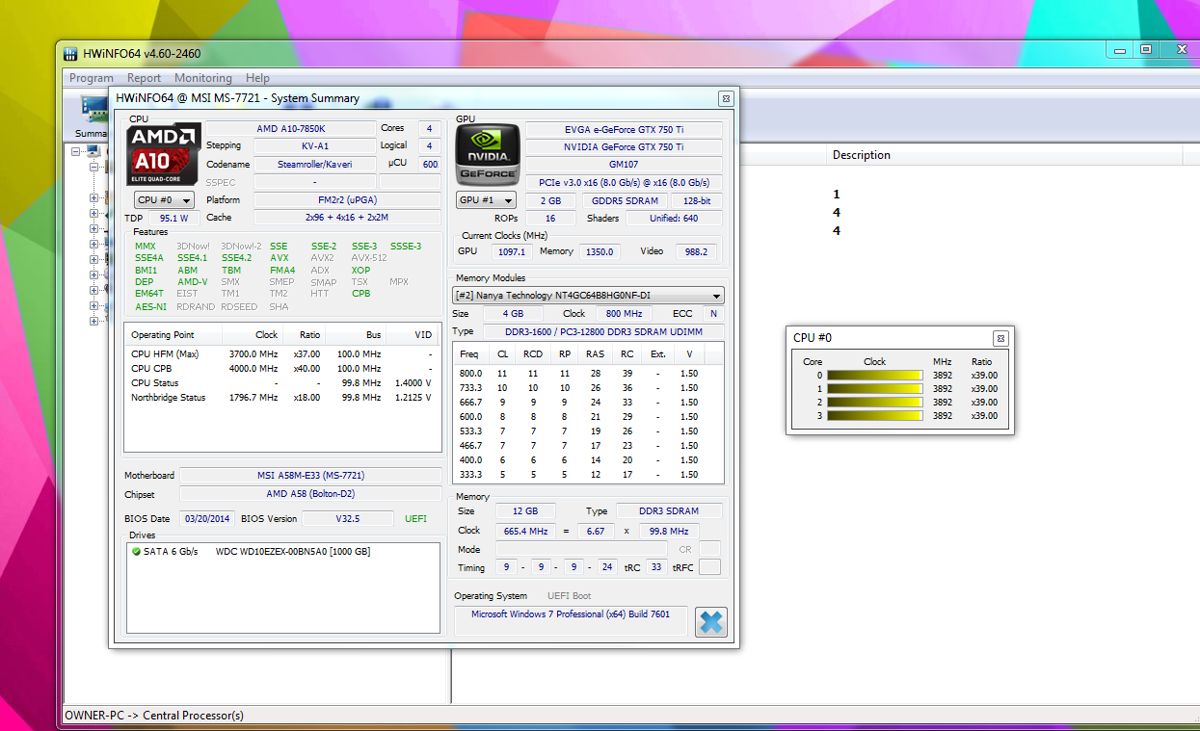Click the OWNER-PC status bar path
This screenshot has height=731, width=1200.
[154, 715]
